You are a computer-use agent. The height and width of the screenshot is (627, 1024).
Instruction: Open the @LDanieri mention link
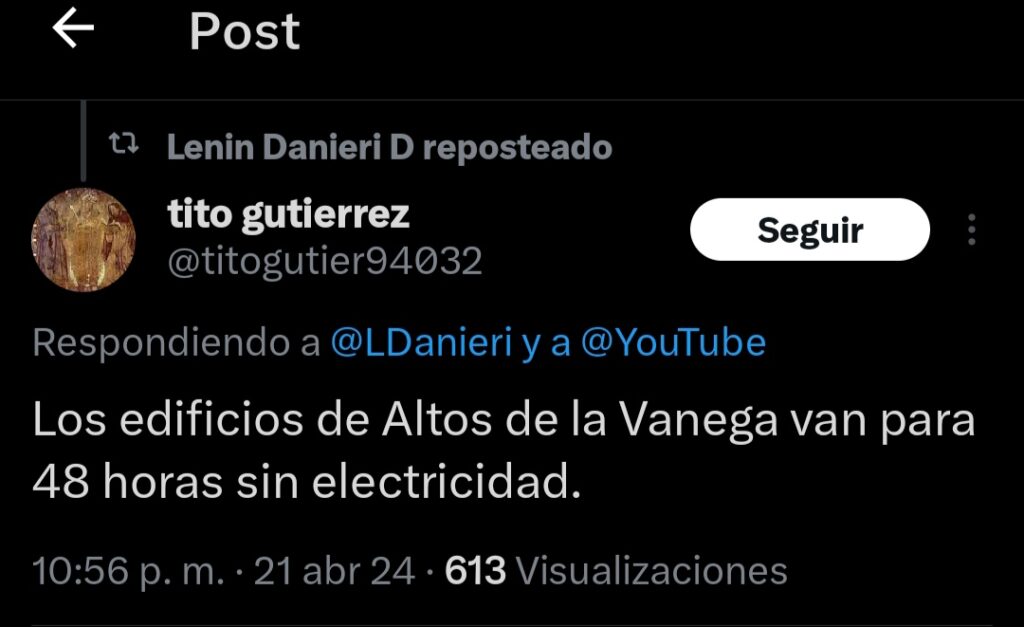[x=421, y=342]
